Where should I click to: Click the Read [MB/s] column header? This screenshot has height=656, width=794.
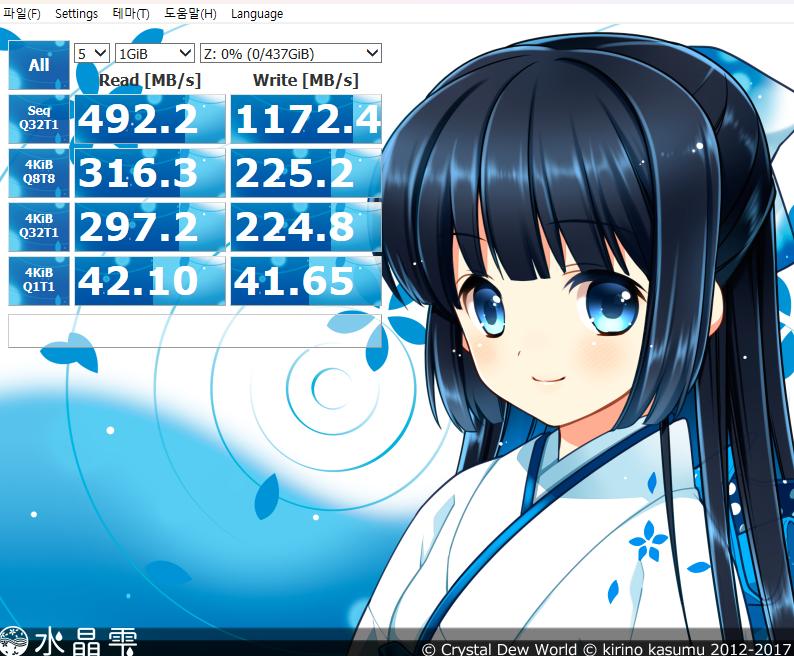[150, 80]
